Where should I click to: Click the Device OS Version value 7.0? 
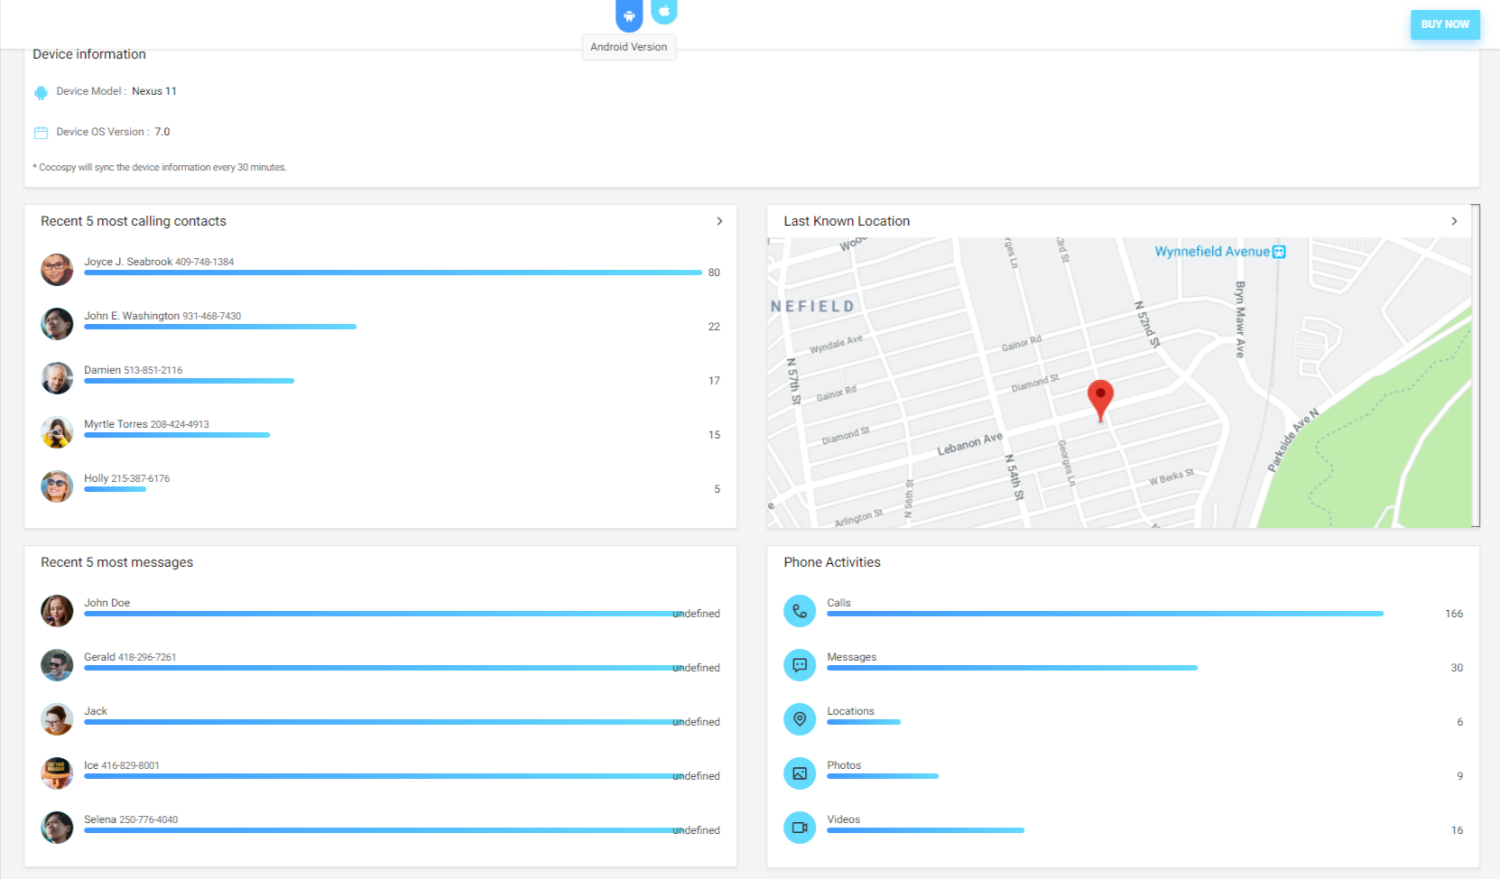tap(162, 132)
